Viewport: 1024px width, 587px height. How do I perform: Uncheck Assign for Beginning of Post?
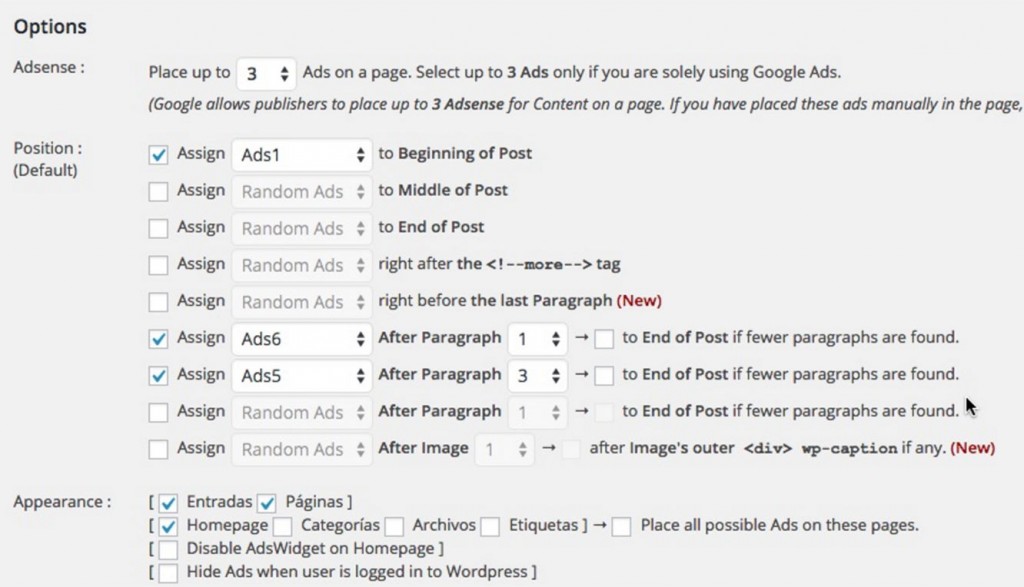[159, 153]
